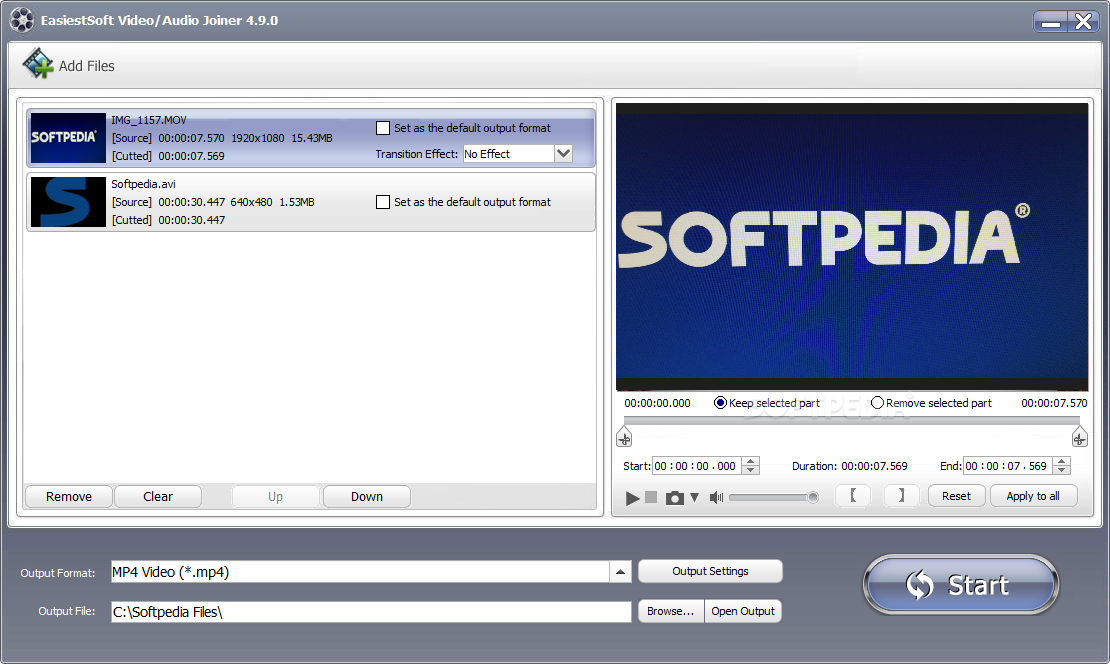Set the end mark with right bracket button
The height and width of the screenshot is (664, 1110).
pyautogui.click(x=901, y=496)
